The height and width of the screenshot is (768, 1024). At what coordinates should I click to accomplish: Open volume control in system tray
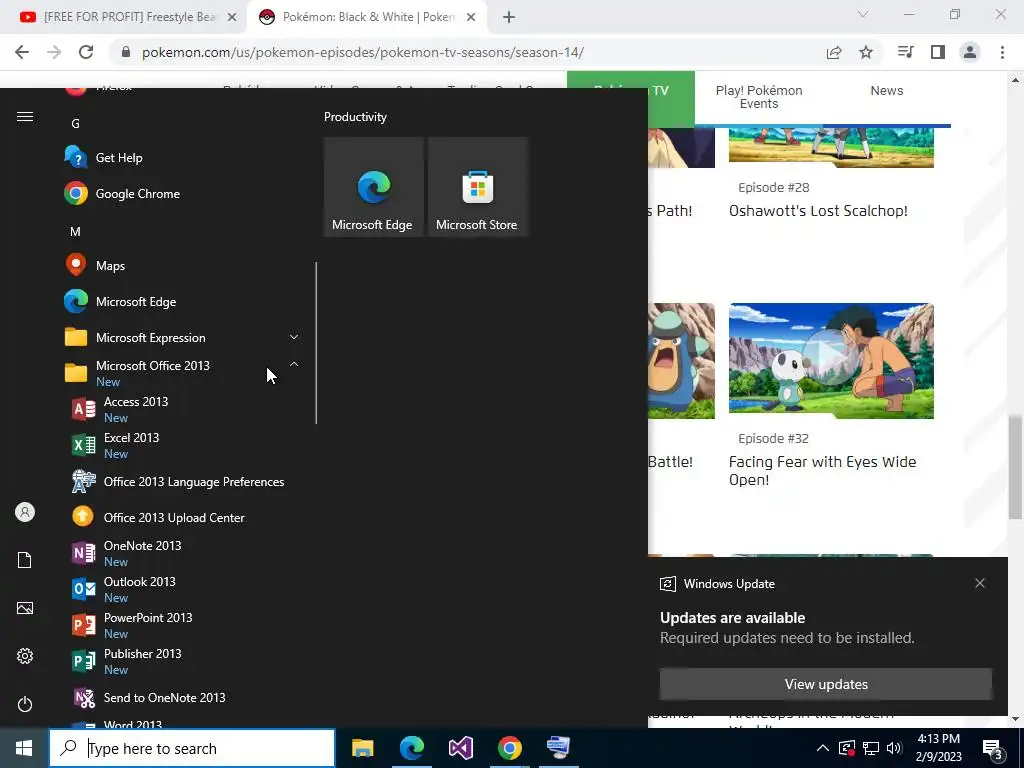[894, 748]
